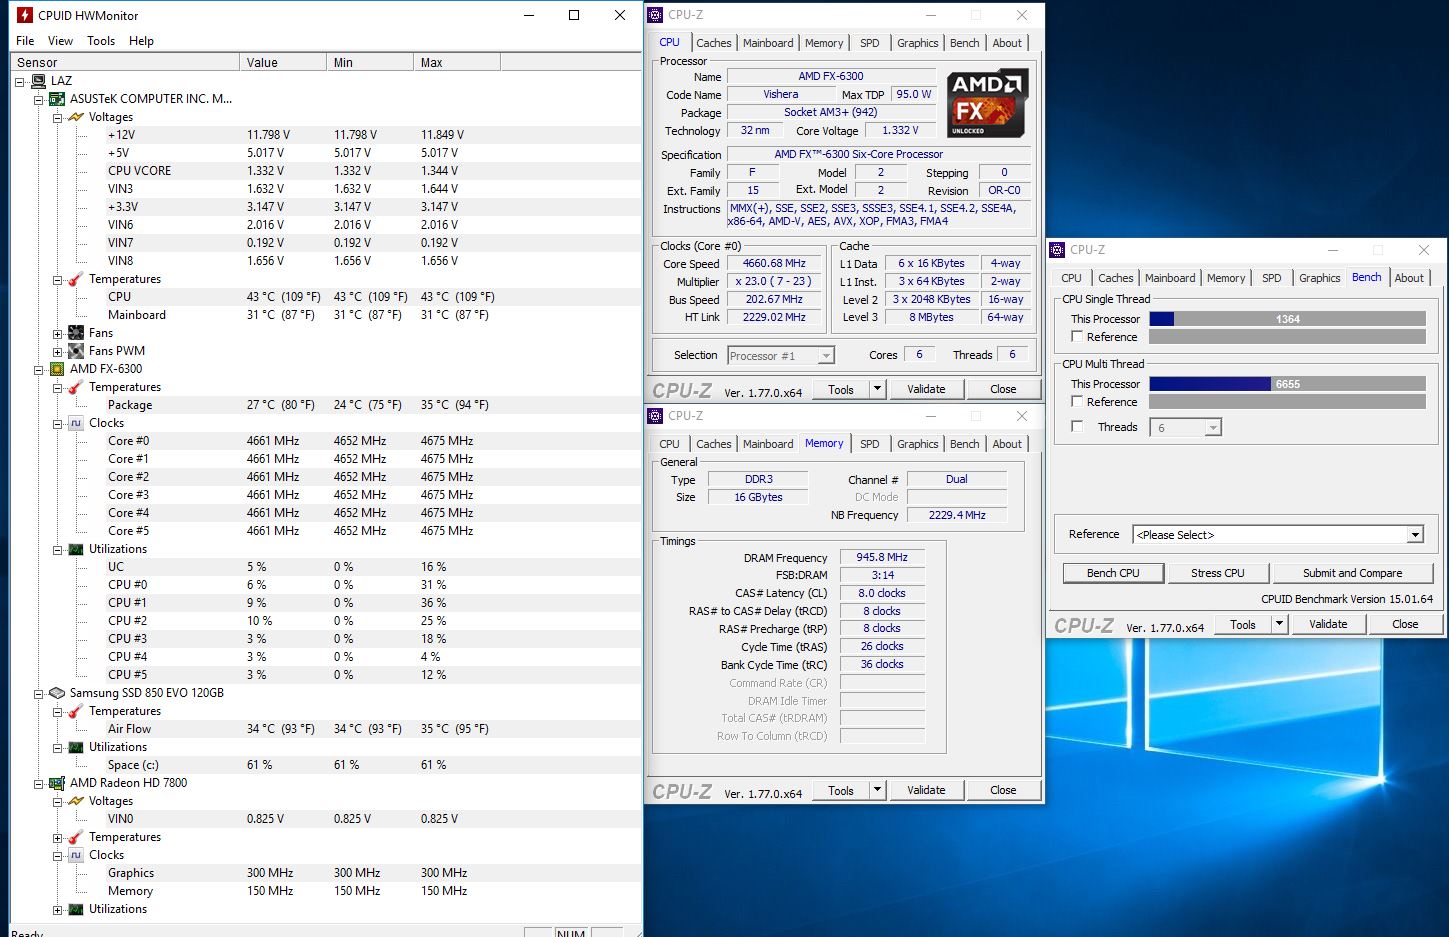Switch to Graphics tab in CPU-Z Bench window

[1320, 278]
